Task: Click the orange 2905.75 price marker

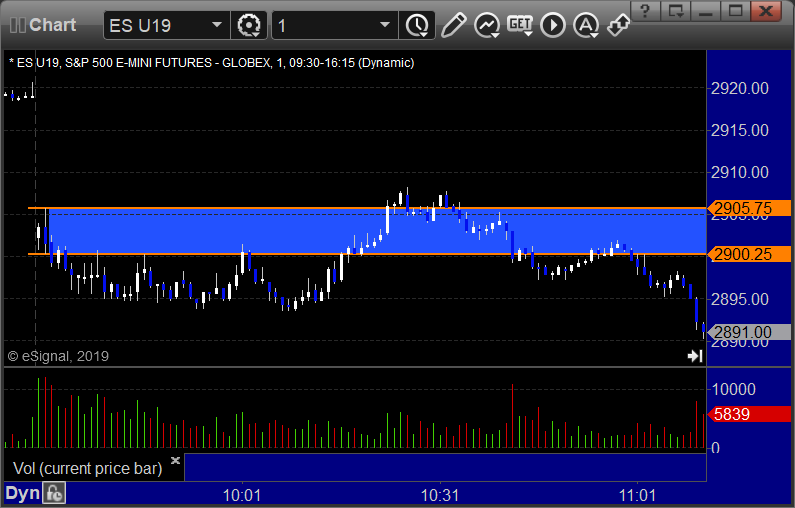Action: click(x=749, y=208)
